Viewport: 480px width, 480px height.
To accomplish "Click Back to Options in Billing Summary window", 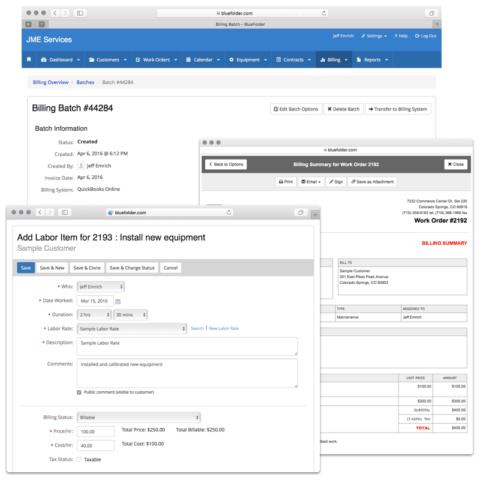I will [226, 164].
